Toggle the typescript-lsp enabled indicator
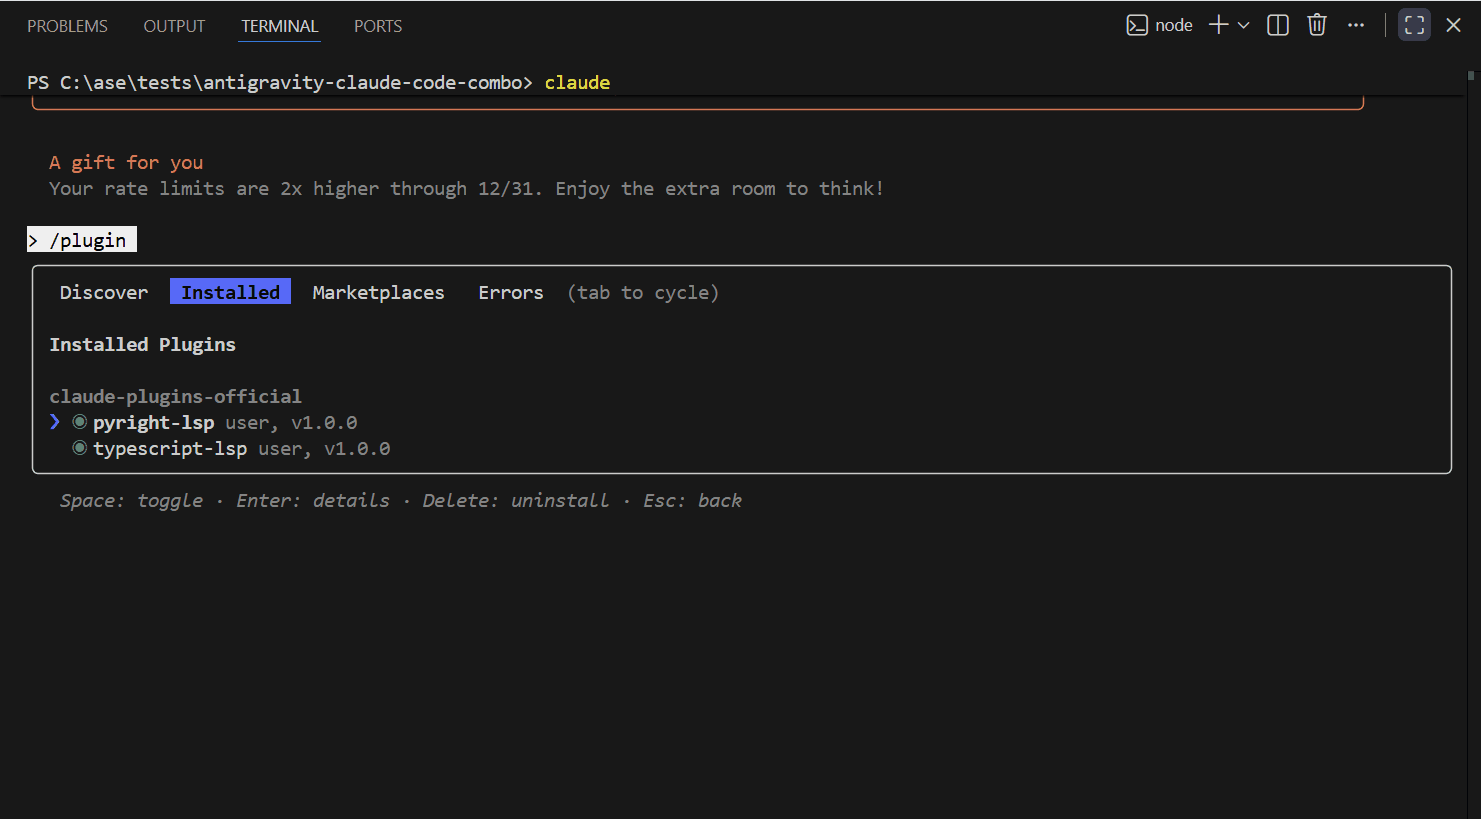 coord(80,448)
